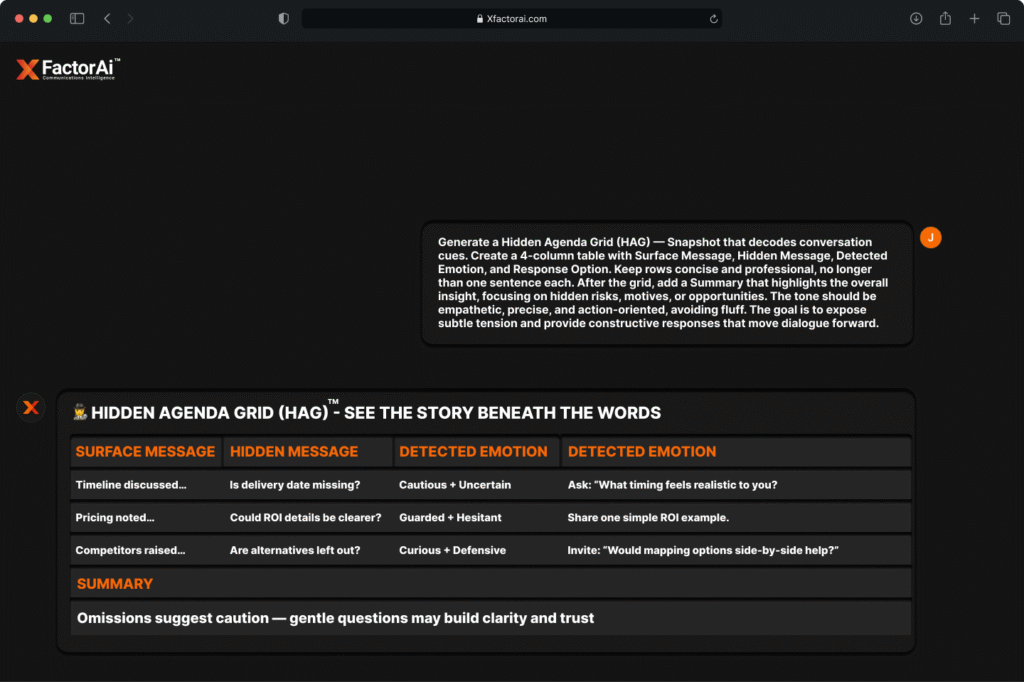Click the orange J user avatar
The image size is (1024, 682).
point(930,237)
